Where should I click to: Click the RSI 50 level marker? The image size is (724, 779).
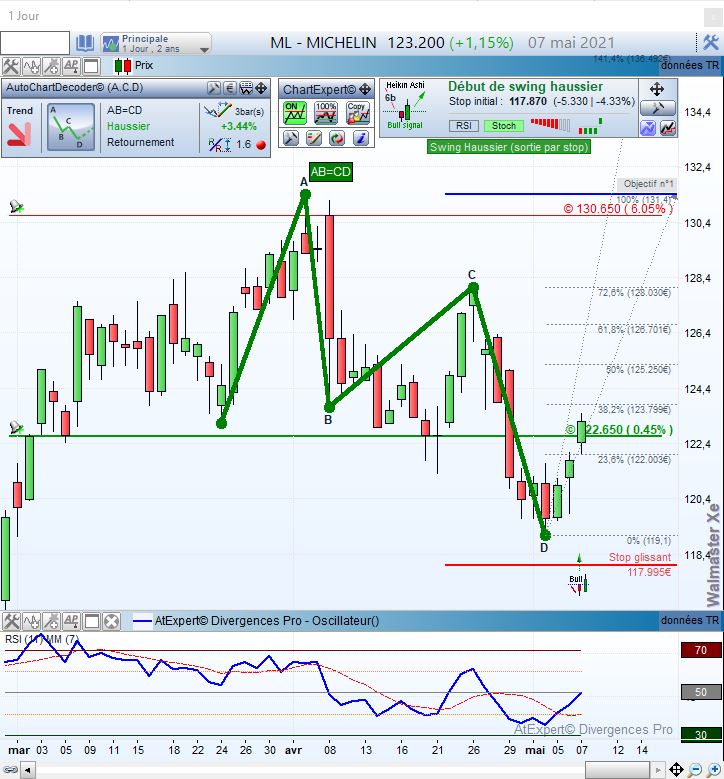click(x=701, y=692)
